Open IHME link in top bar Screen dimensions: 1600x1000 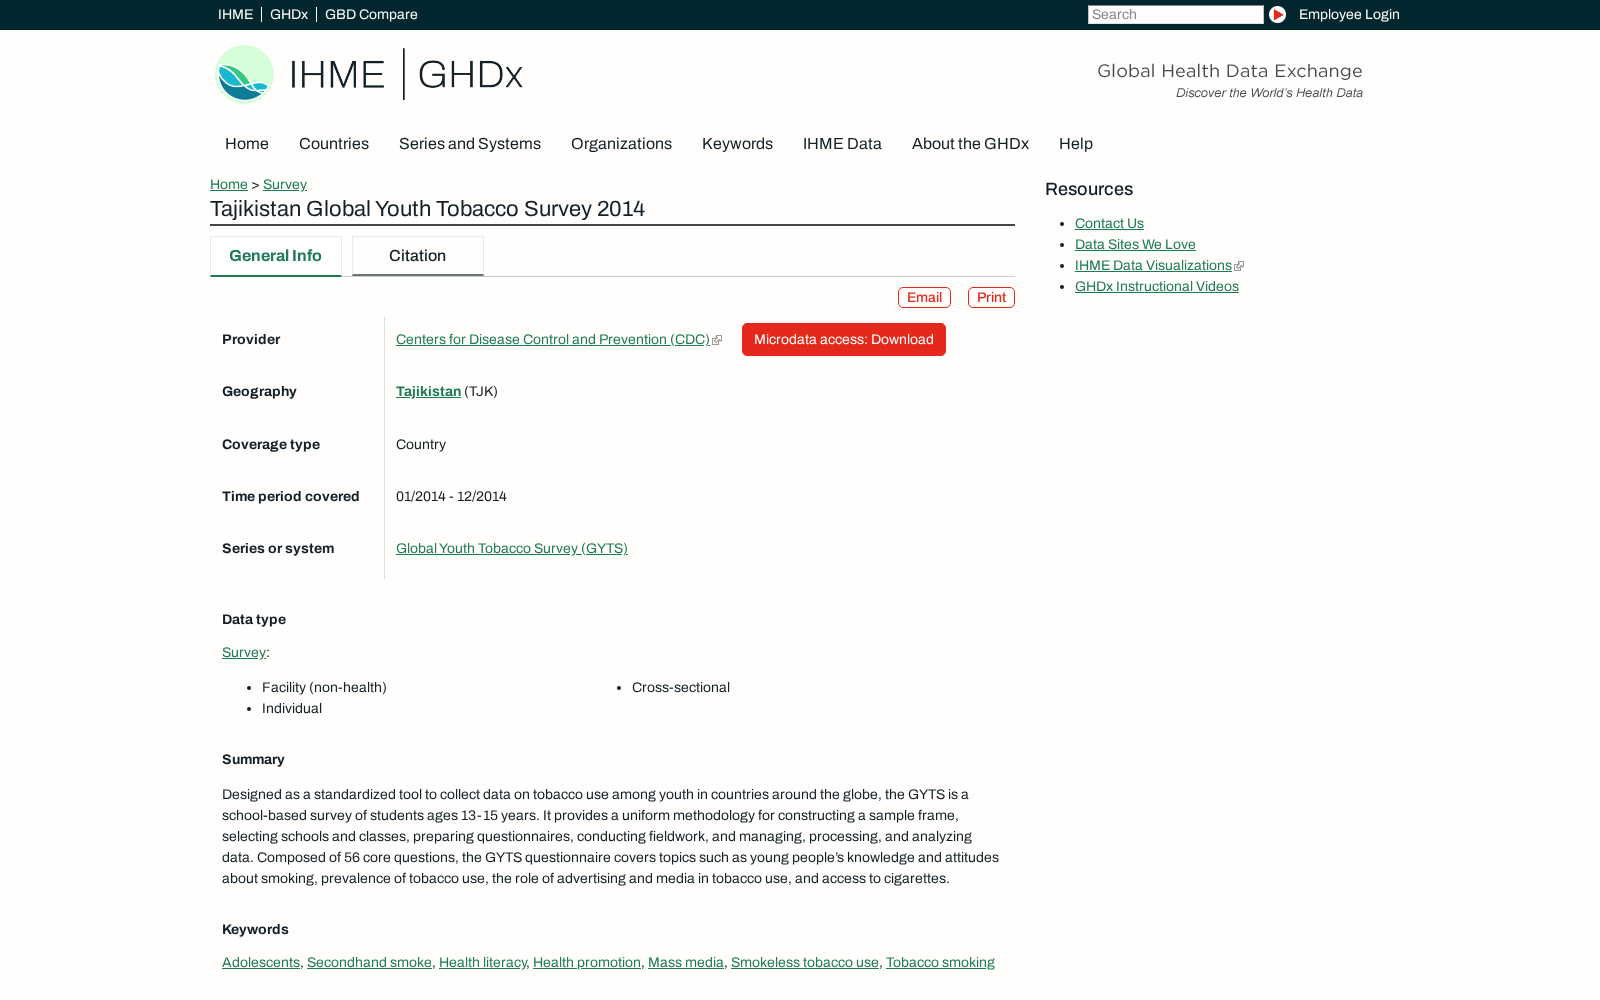click(235, 14)
